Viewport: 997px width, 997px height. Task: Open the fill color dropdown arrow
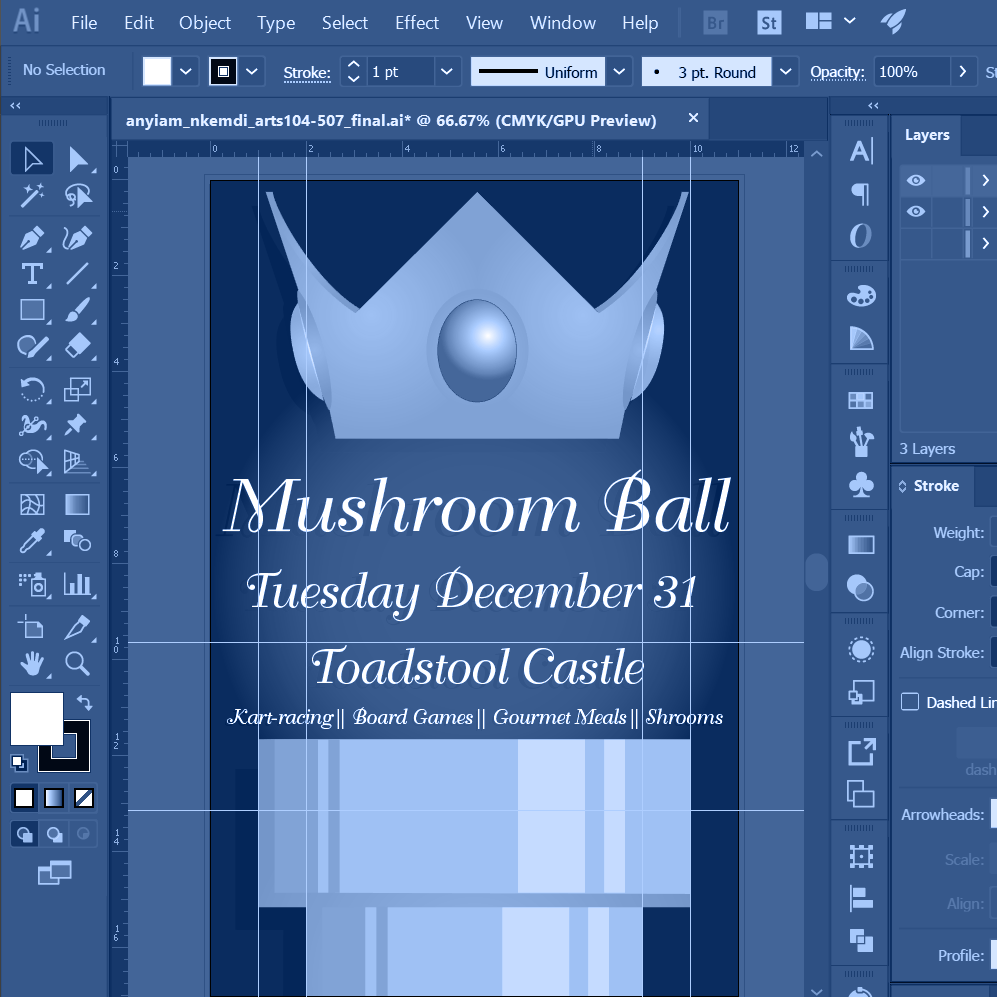(186, 71)
